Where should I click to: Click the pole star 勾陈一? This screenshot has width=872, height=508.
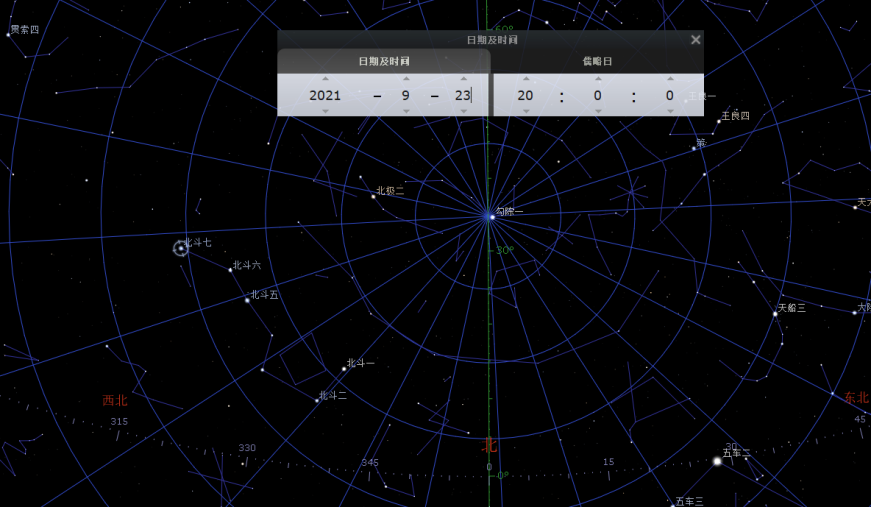click(490, 215)
